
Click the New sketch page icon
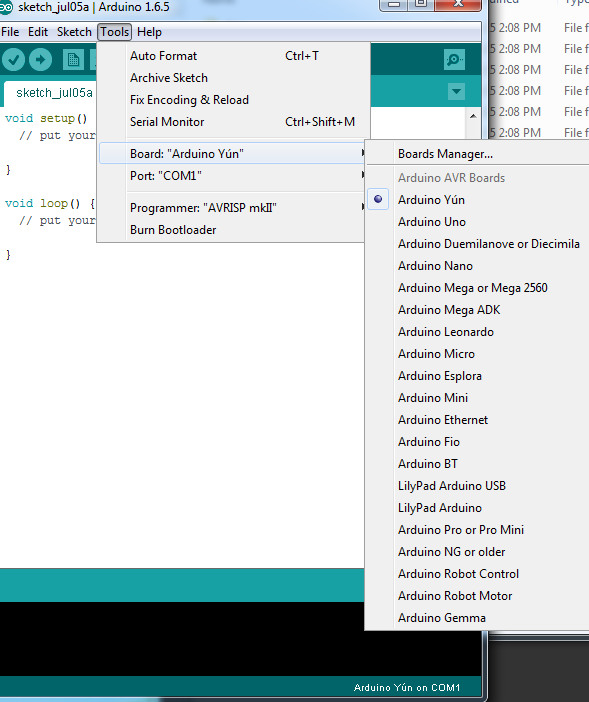click(x=73, y=60)
